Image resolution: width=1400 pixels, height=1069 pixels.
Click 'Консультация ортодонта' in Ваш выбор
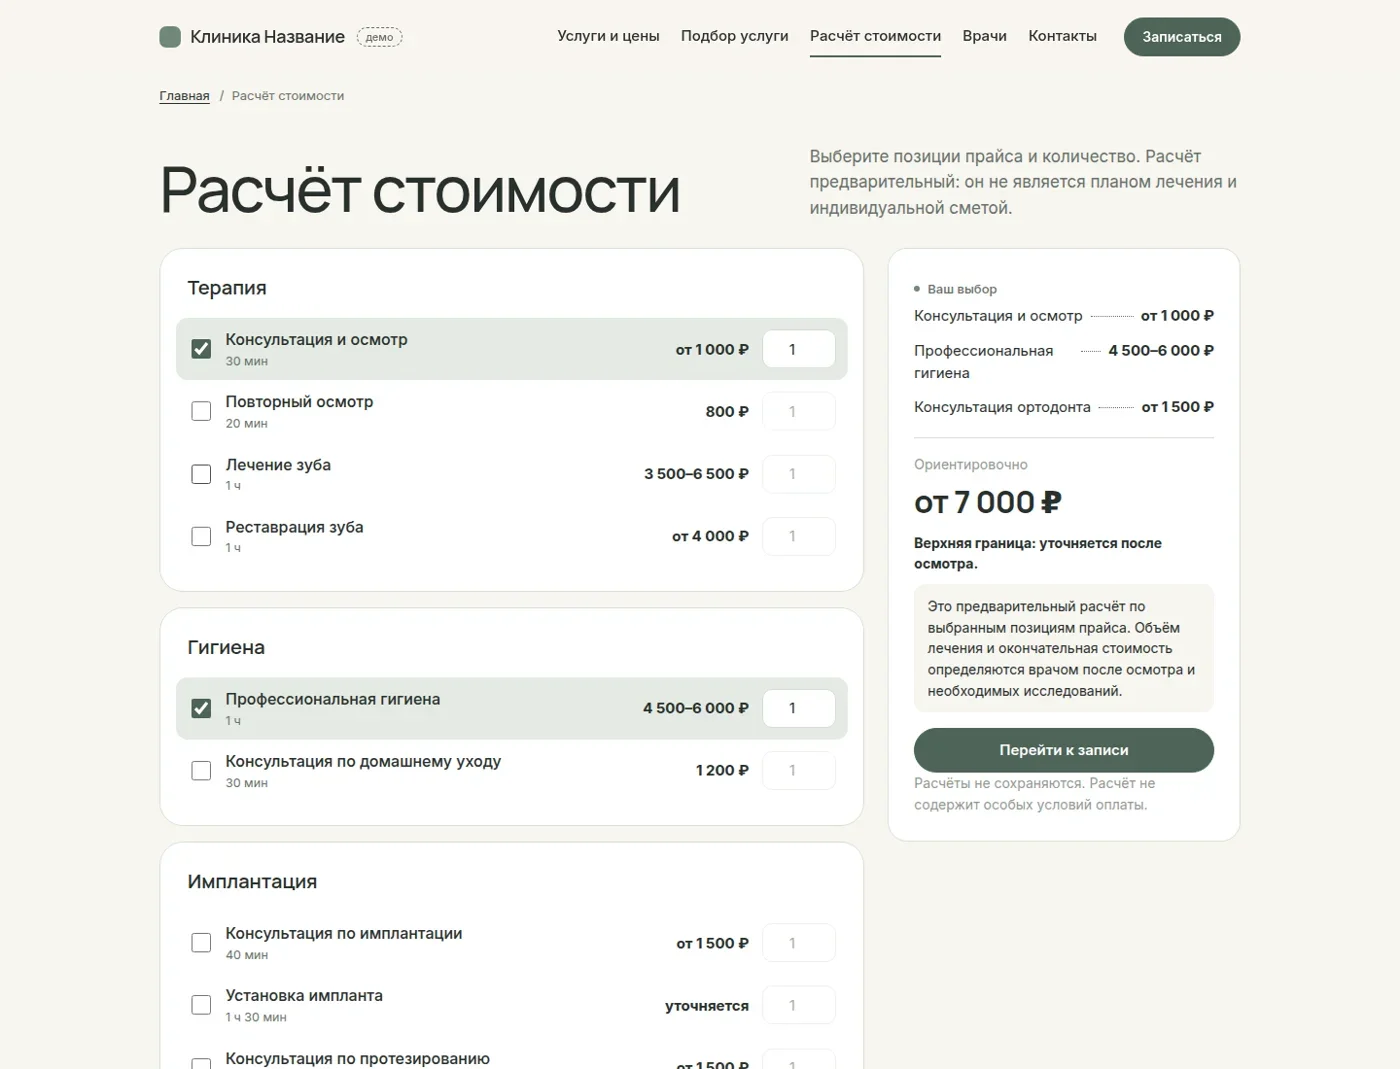pos(1002,407)
